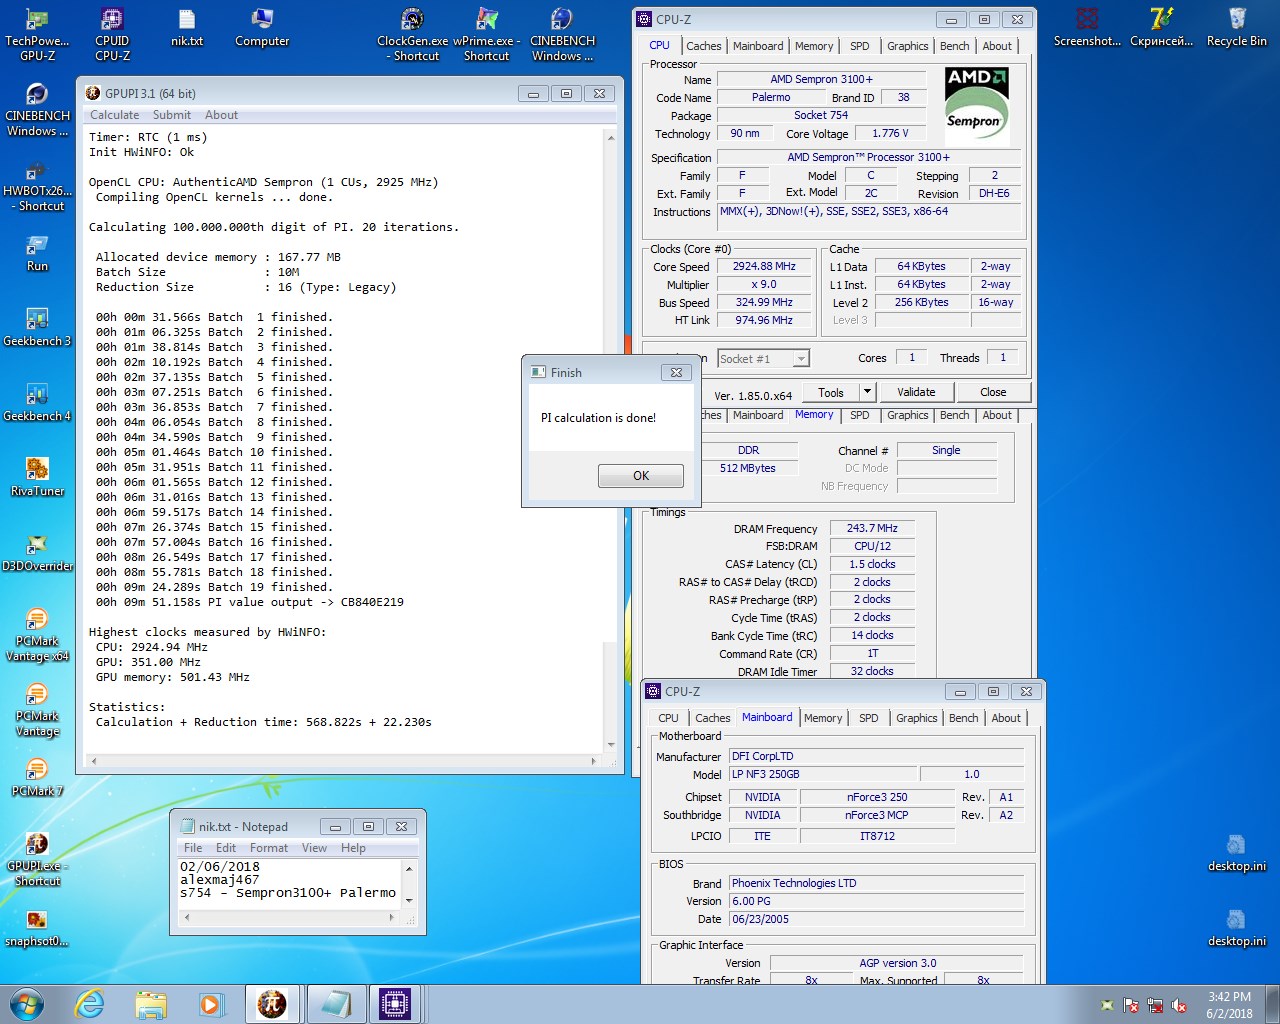Open Memory tab in bottom CPU-Z window
The image size is (1280, 1024).
pos(823,718)
